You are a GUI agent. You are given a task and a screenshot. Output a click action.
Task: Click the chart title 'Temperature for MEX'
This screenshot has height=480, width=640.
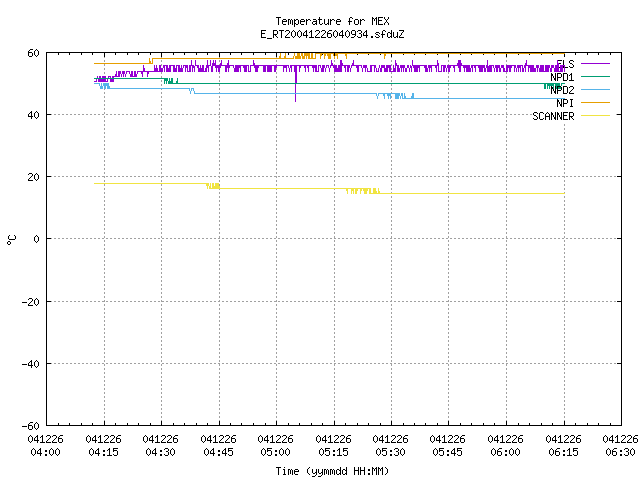coord(332,21)
